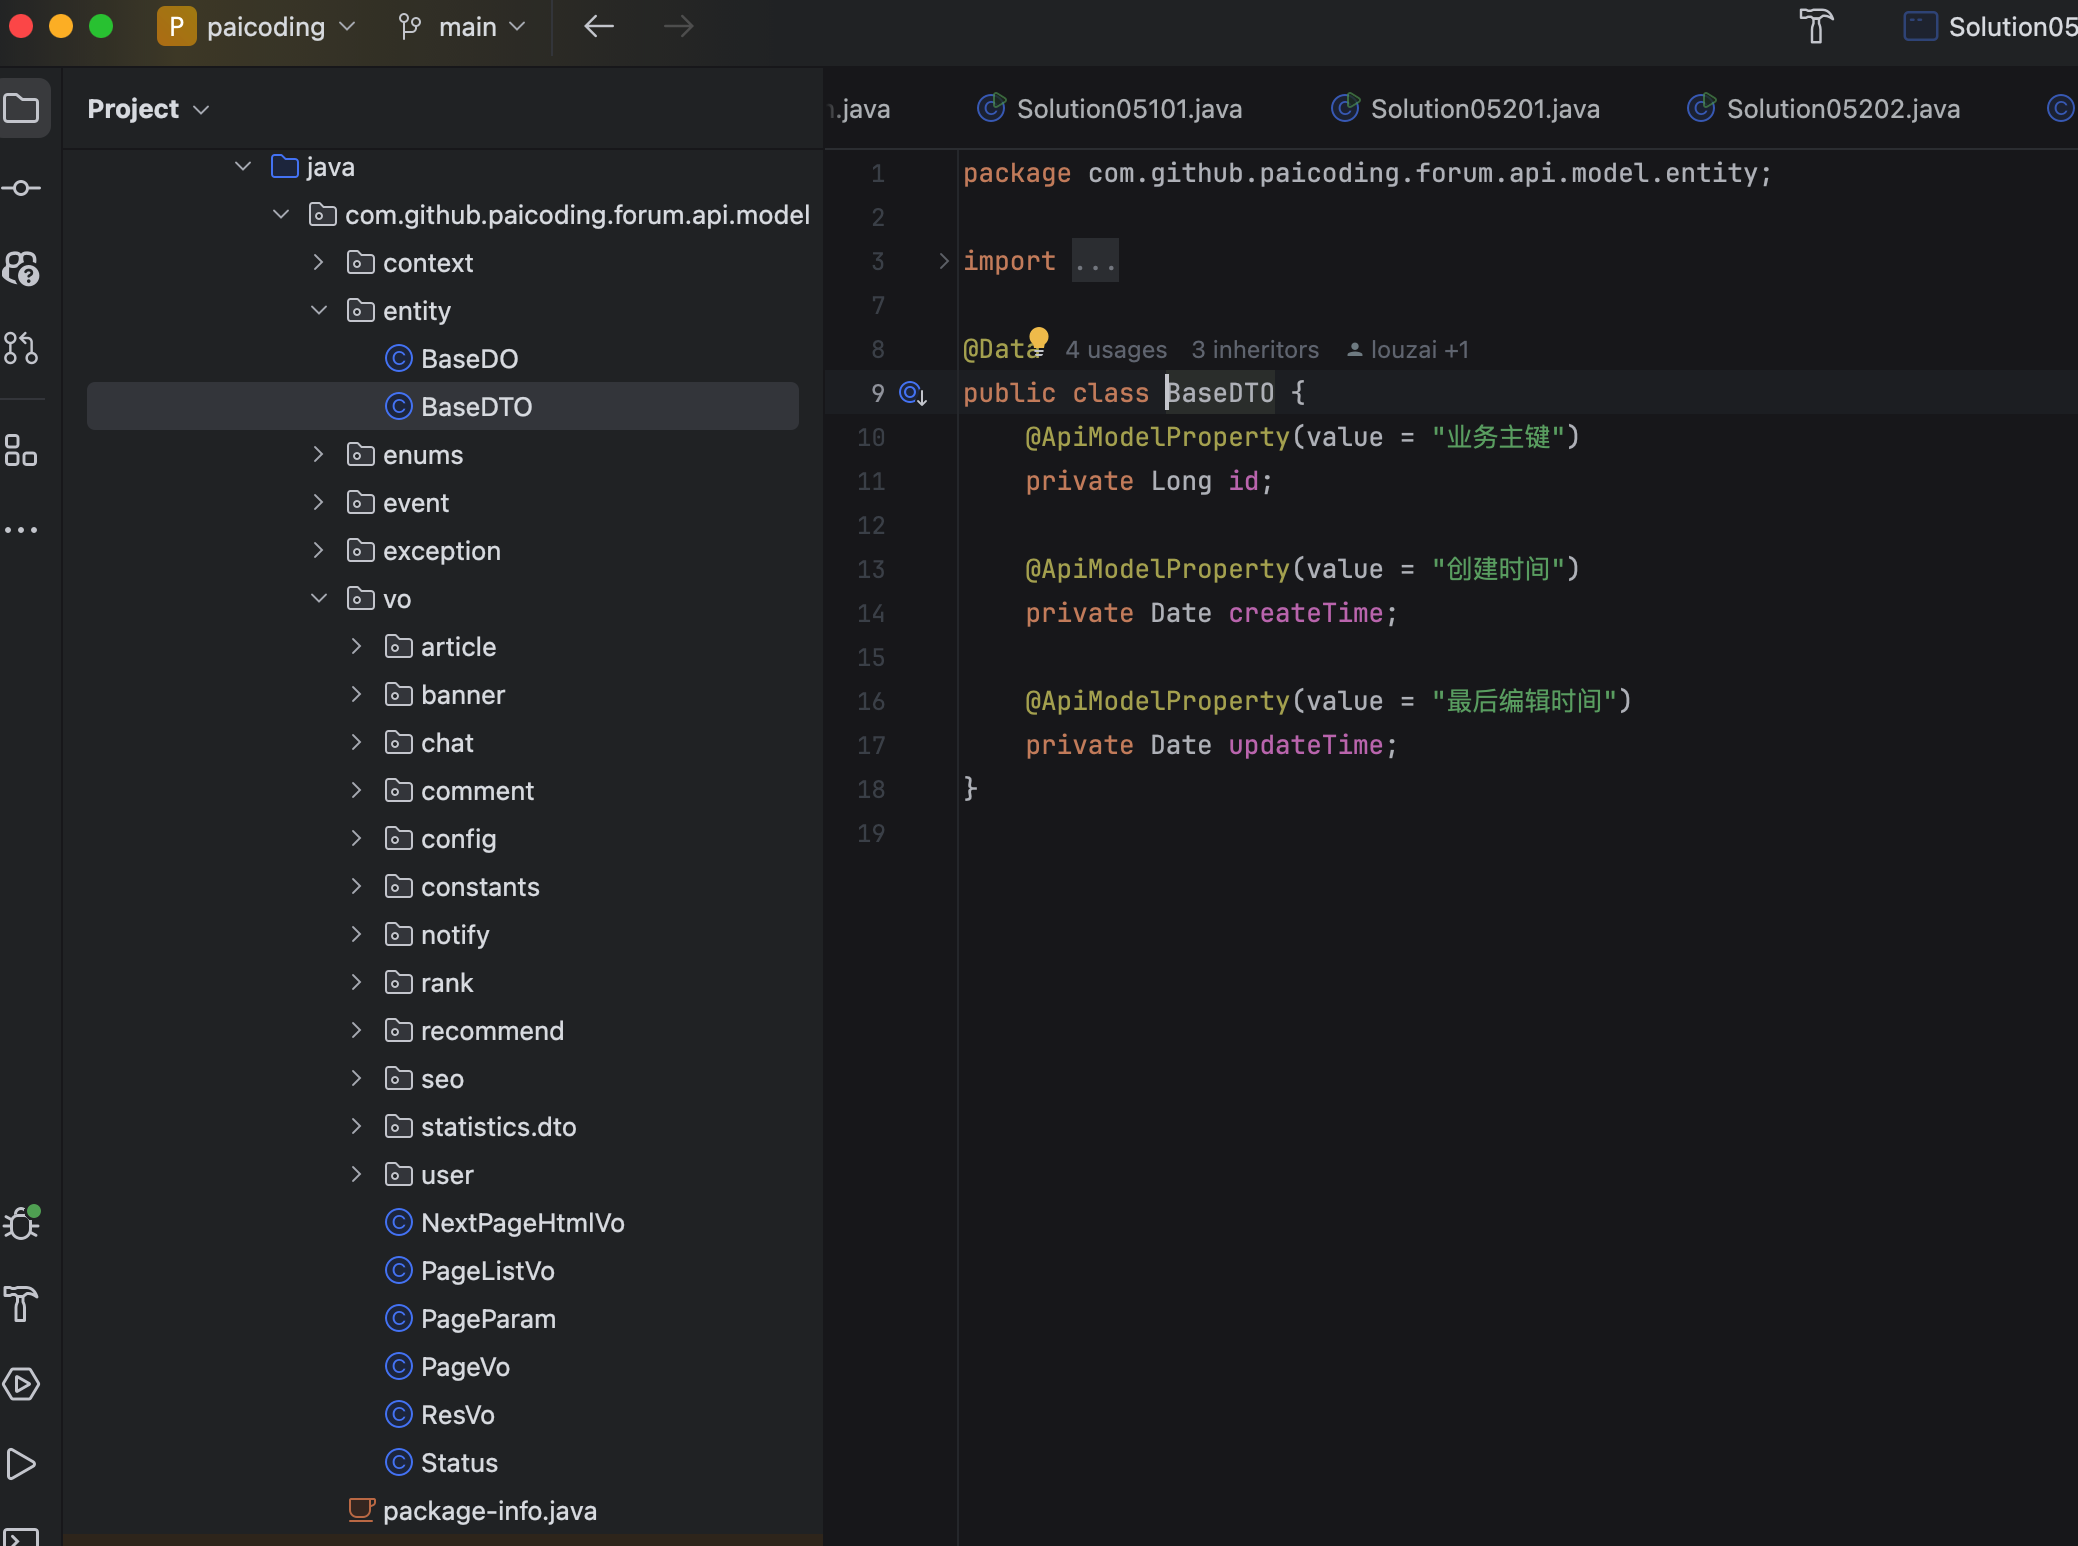Click the 4 usages inlay hint
Screen dimensions: 2078x1546
1116,350
